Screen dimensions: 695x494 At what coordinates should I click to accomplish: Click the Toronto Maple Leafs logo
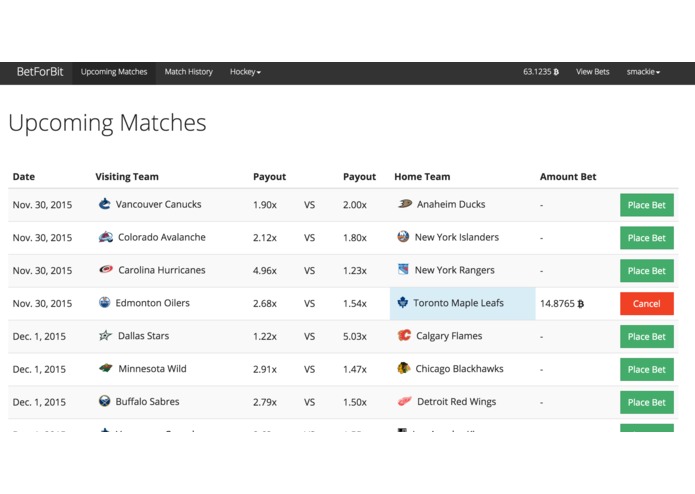pyautogui.click(x=402, y=303)
